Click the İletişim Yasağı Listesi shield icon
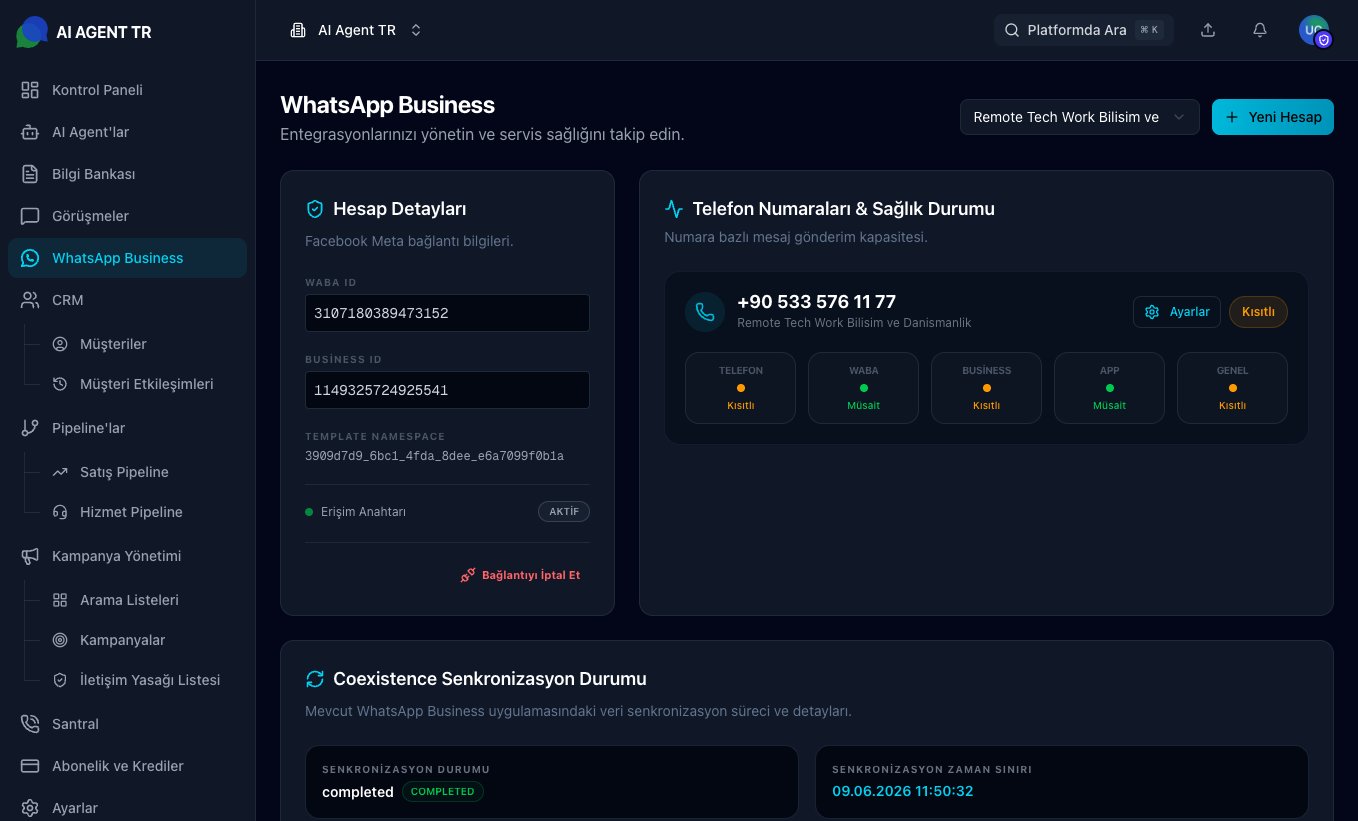Image resolution: width=1358 pixels, height=821 pixels. (60, 680)
